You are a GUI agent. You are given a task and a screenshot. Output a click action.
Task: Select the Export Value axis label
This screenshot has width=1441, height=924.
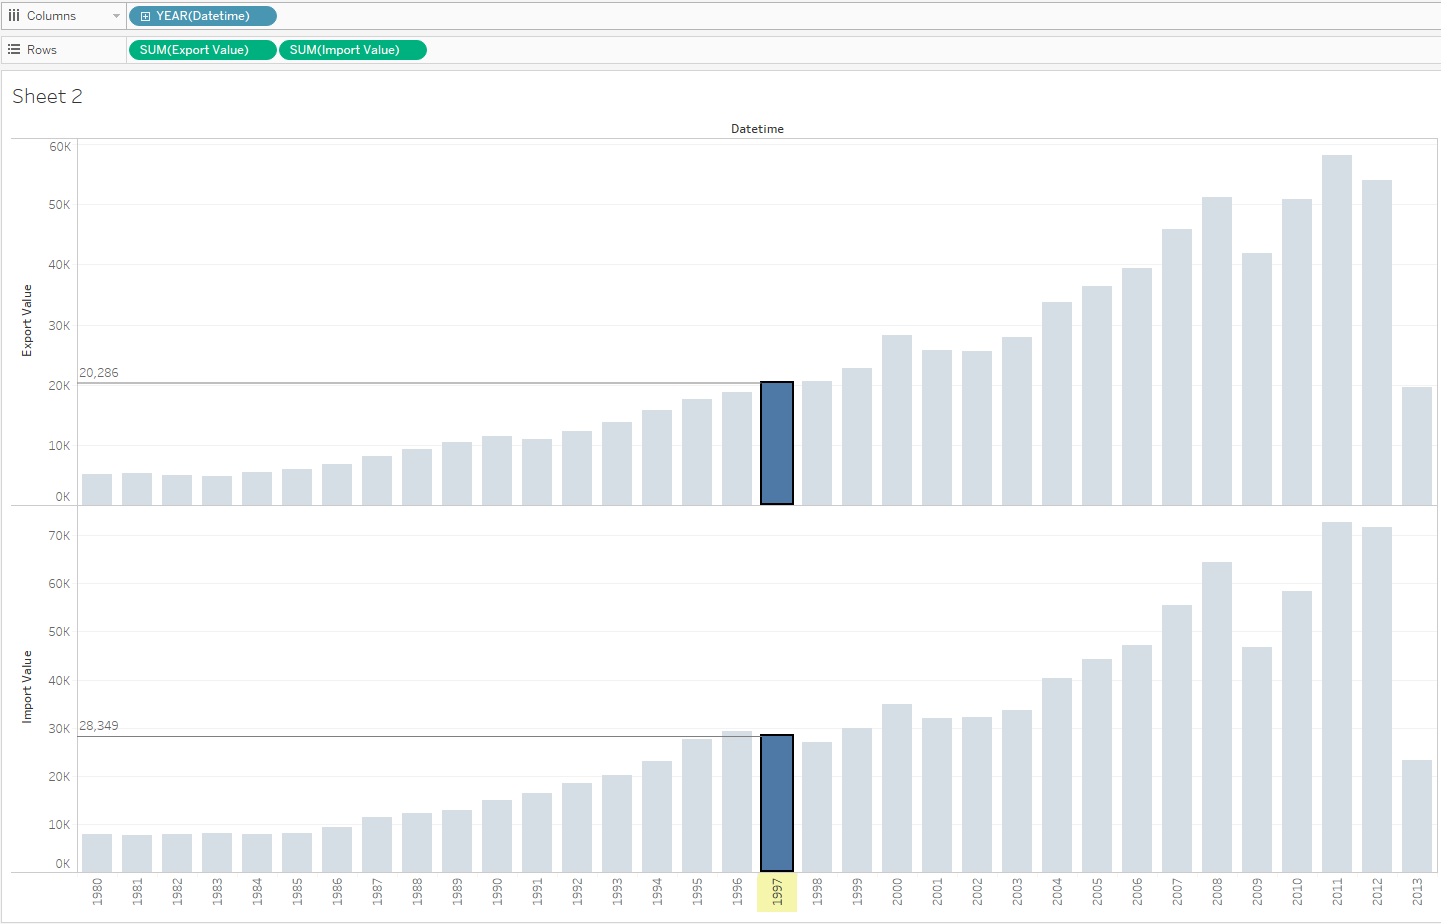click(x=27, y=320)
